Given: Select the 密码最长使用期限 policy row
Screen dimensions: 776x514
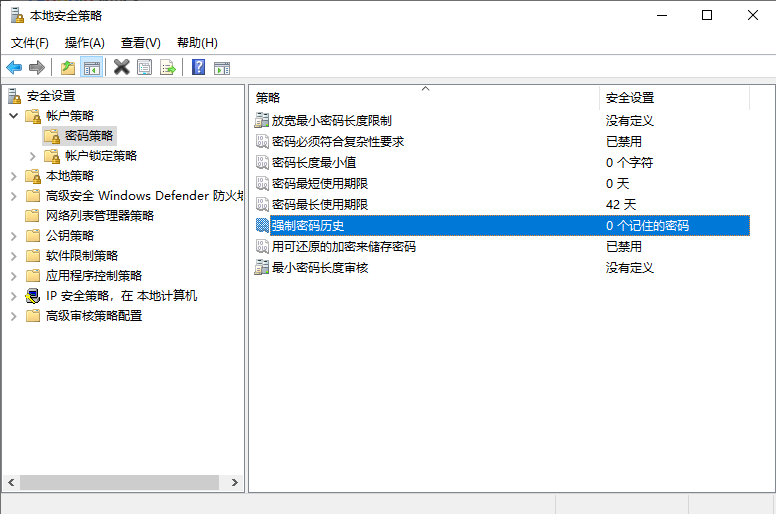Looking at the screenshot, I should click(x=502, y=204).
